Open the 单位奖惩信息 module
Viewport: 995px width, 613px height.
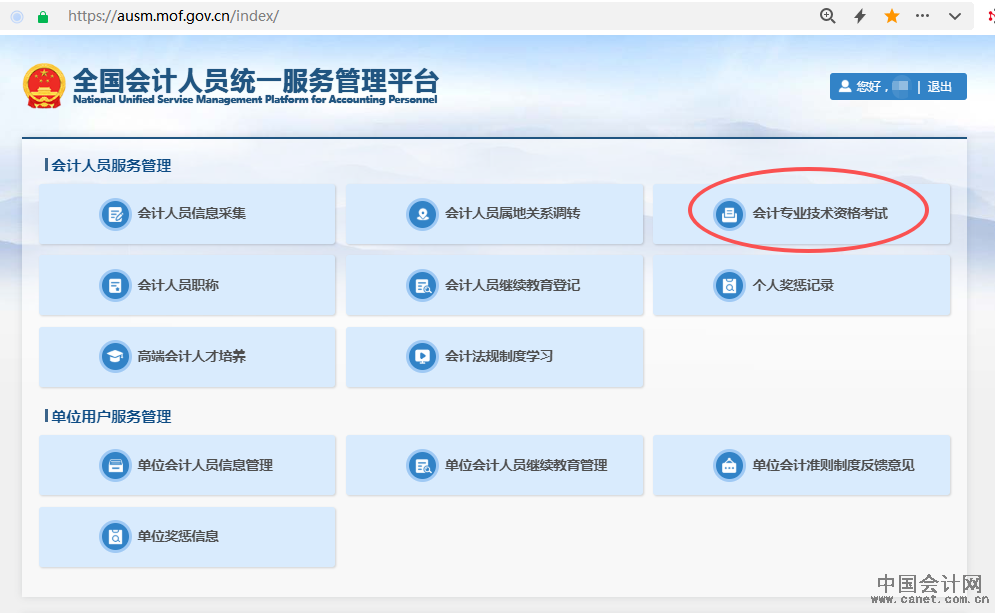pyautogui.click(x=187, y=537)
